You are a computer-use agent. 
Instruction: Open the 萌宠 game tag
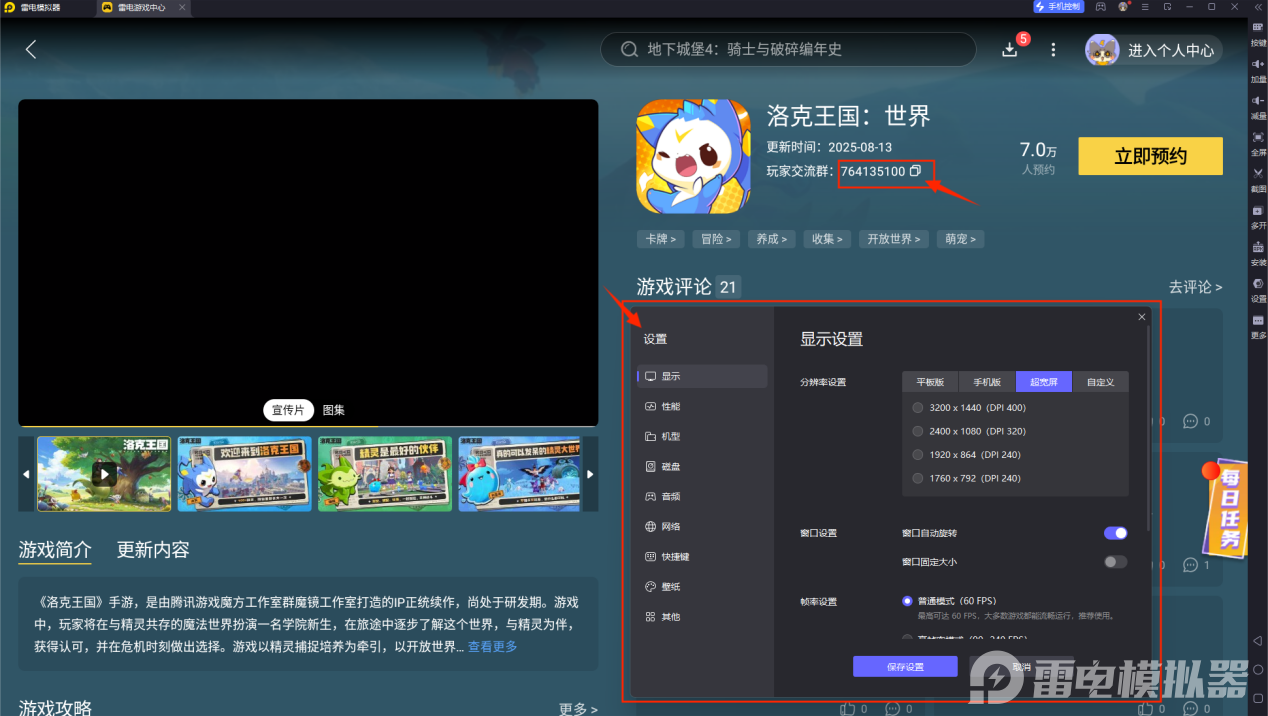pyautogui.click(x=961, y=239)
